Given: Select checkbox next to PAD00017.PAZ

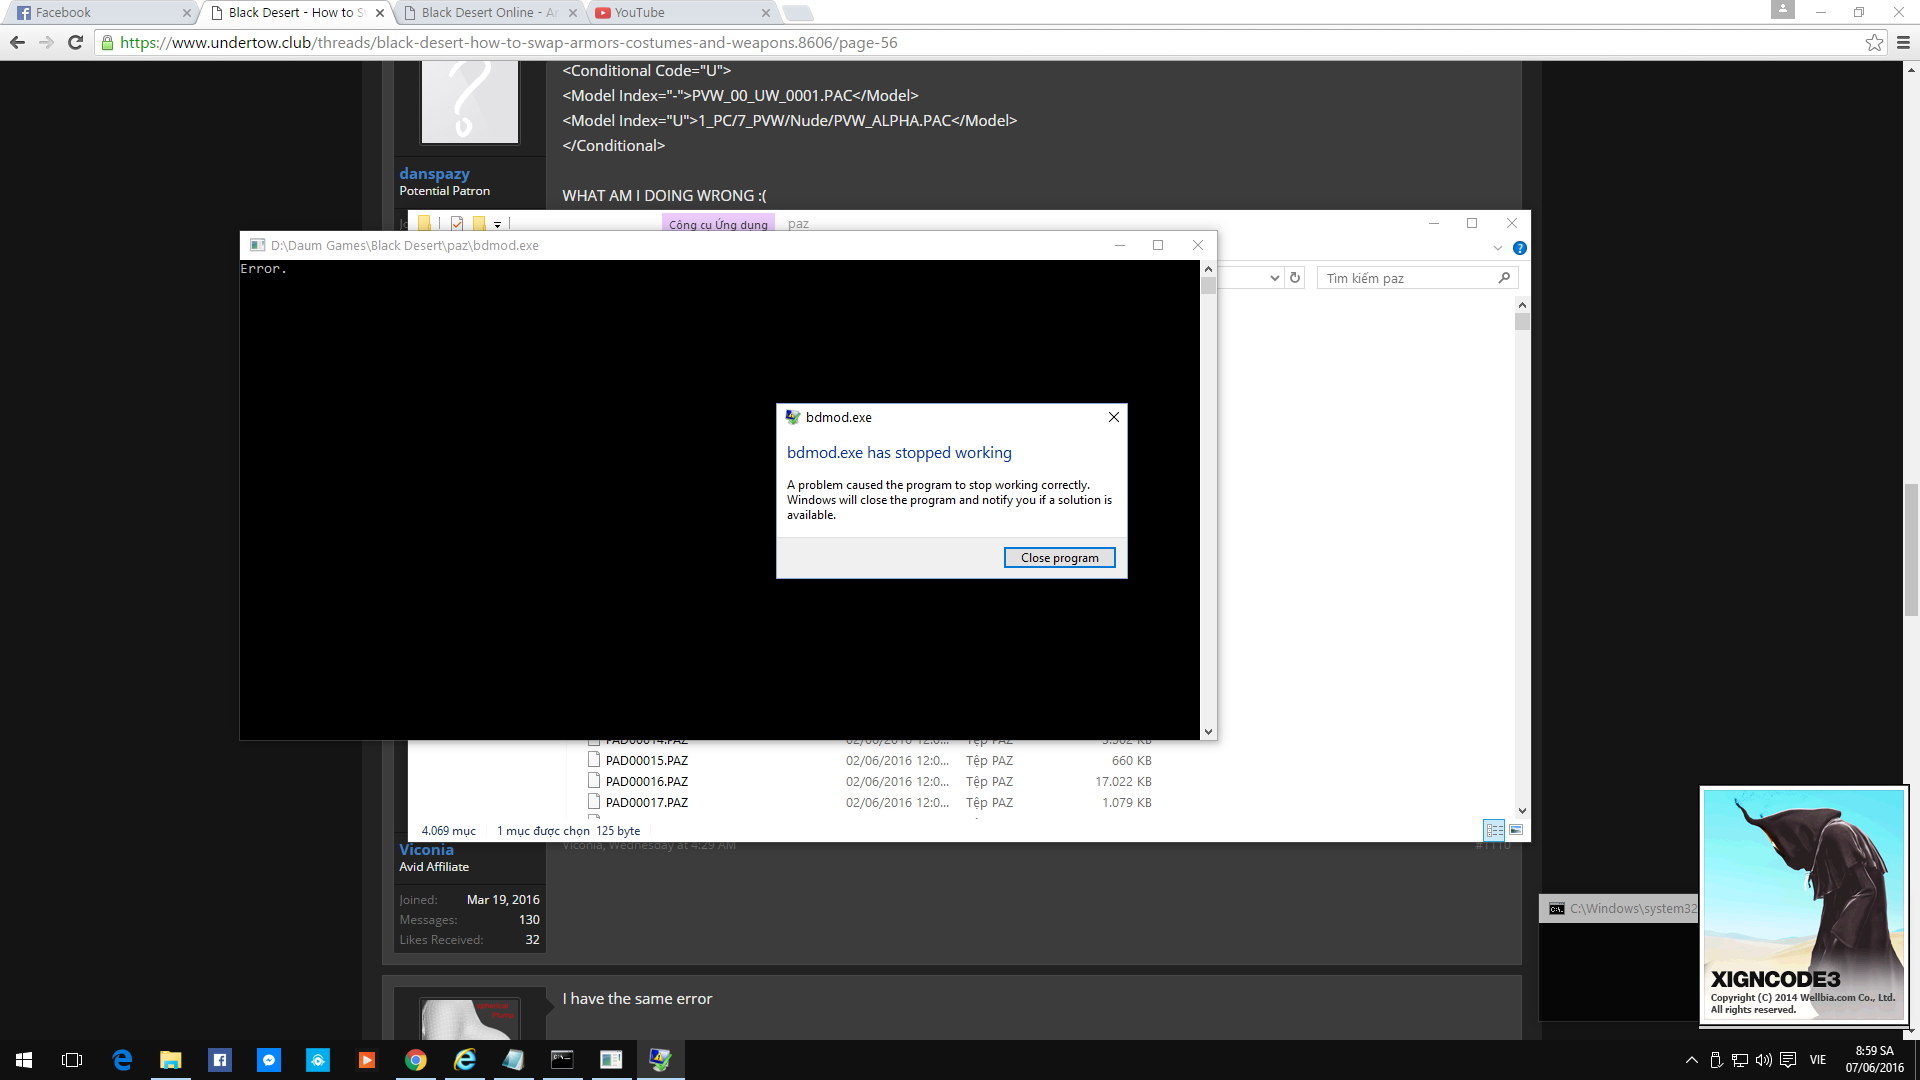Looking at the screenshot, I should (x=594, y=802).
